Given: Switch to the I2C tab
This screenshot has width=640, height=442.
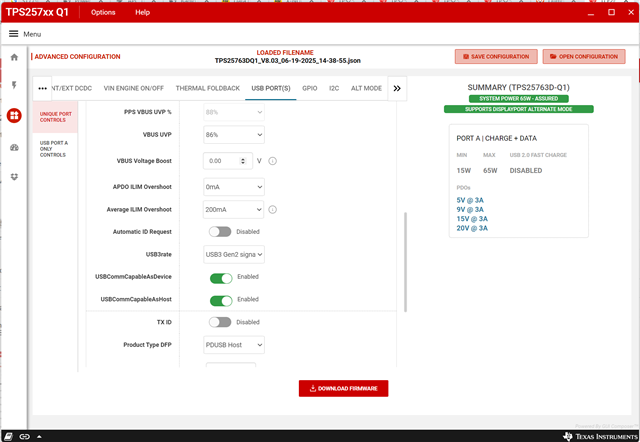Looking at the screenshot, I should tap(334, 88).
